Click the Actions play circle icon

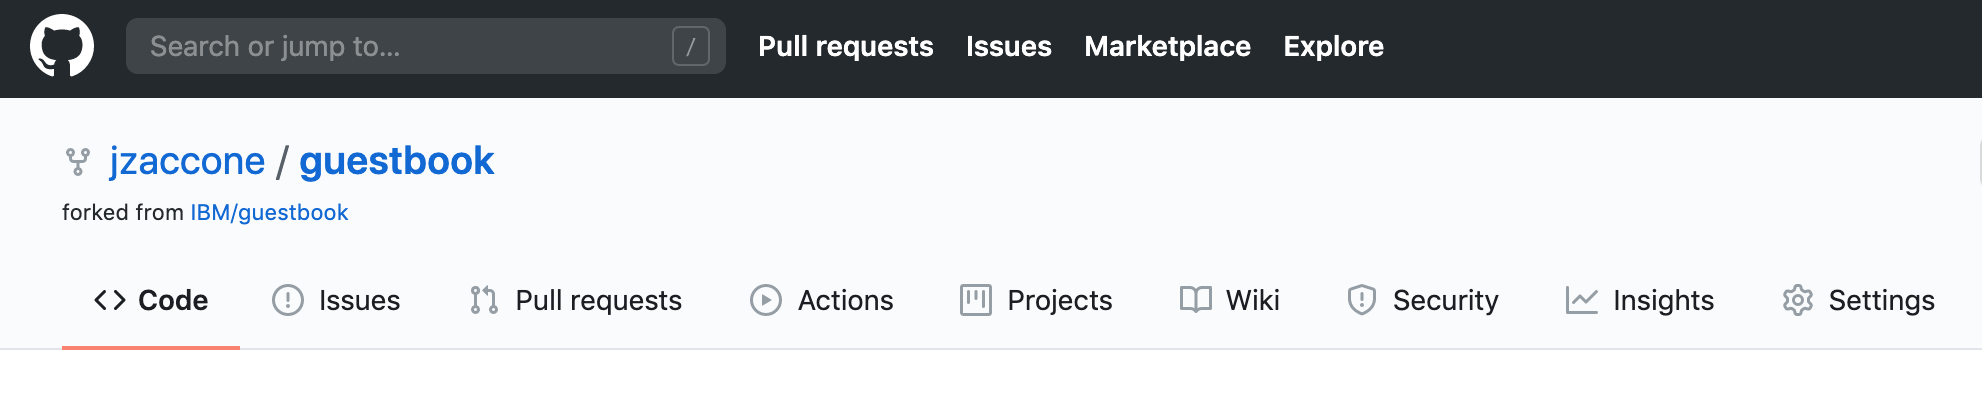pyautogui.click(x=766, y=300)
